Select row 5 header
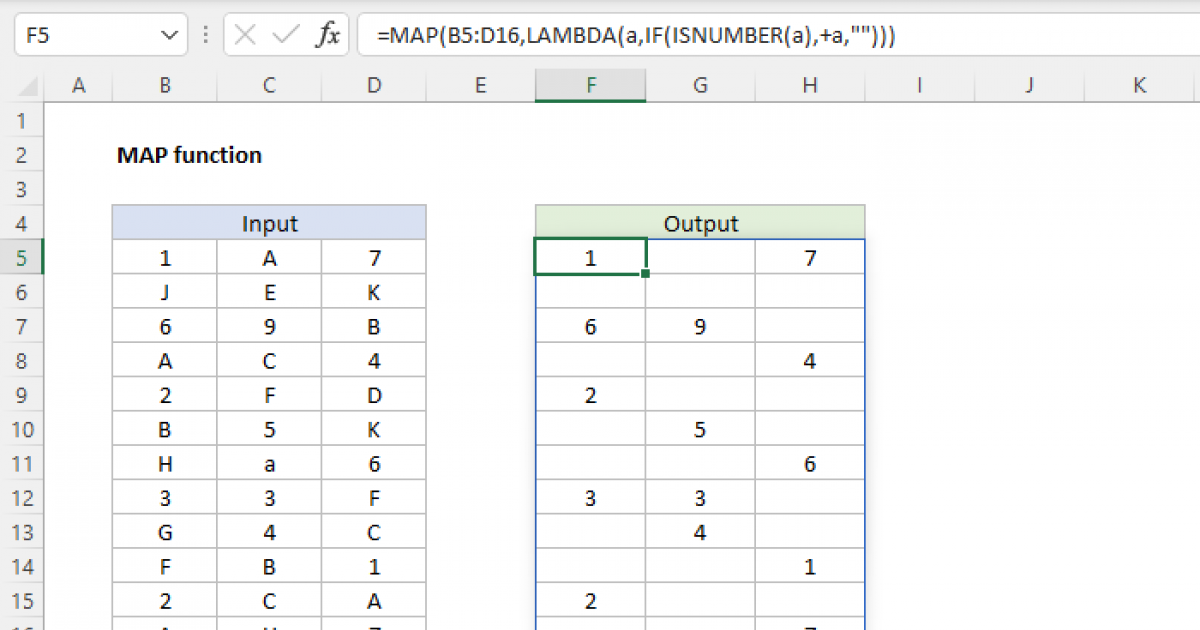 click(x=22, y=258)
